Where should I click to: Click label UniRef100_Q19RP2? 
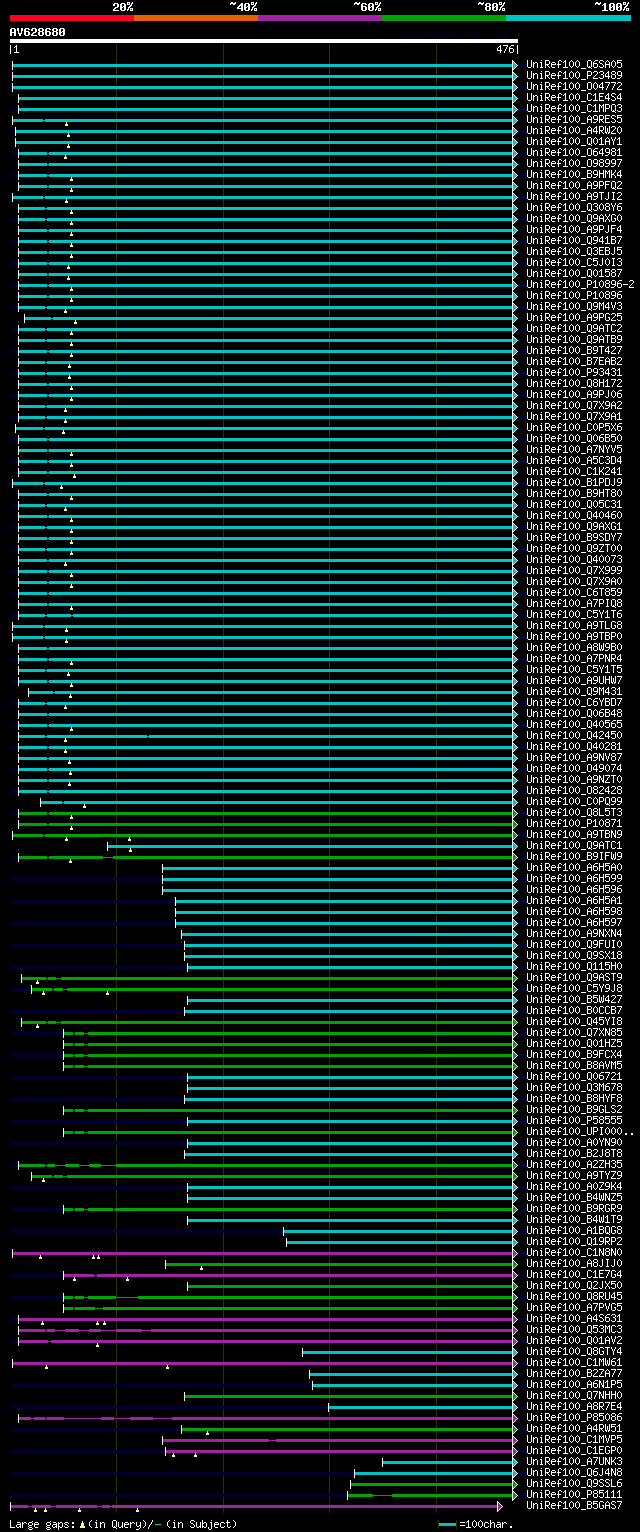tap(574, 1241)
